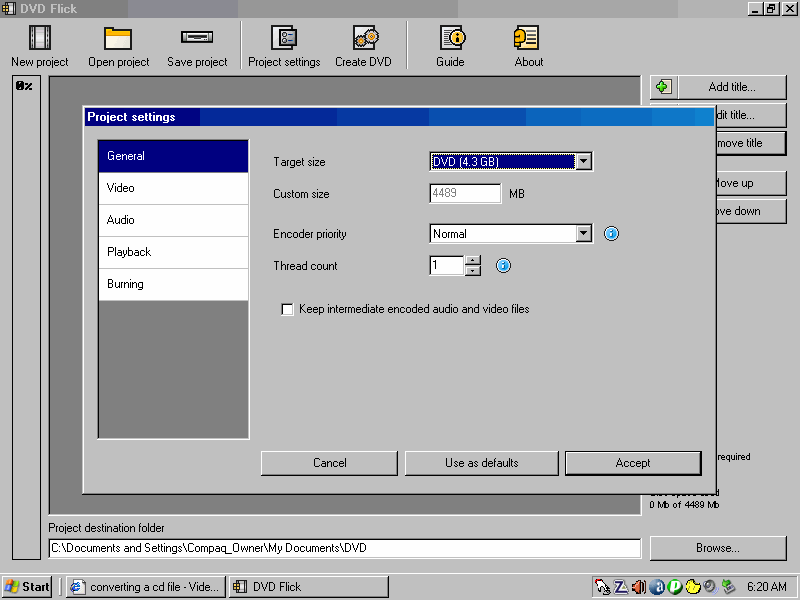Click the speaker volume tray icon
The image size is (800, 600).
point(639,587)
